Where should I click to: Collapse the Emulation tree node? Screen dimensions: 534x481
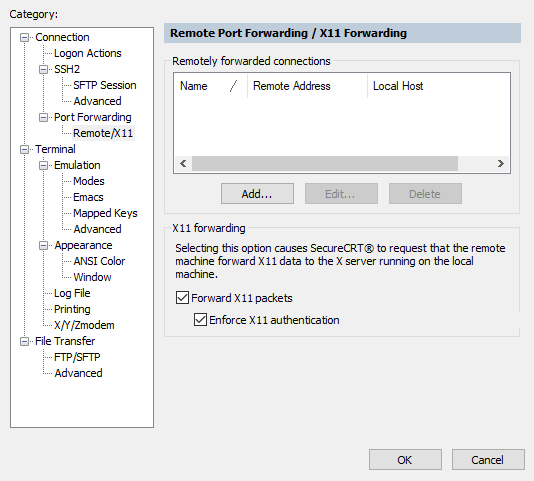click(x=44, y=165)
